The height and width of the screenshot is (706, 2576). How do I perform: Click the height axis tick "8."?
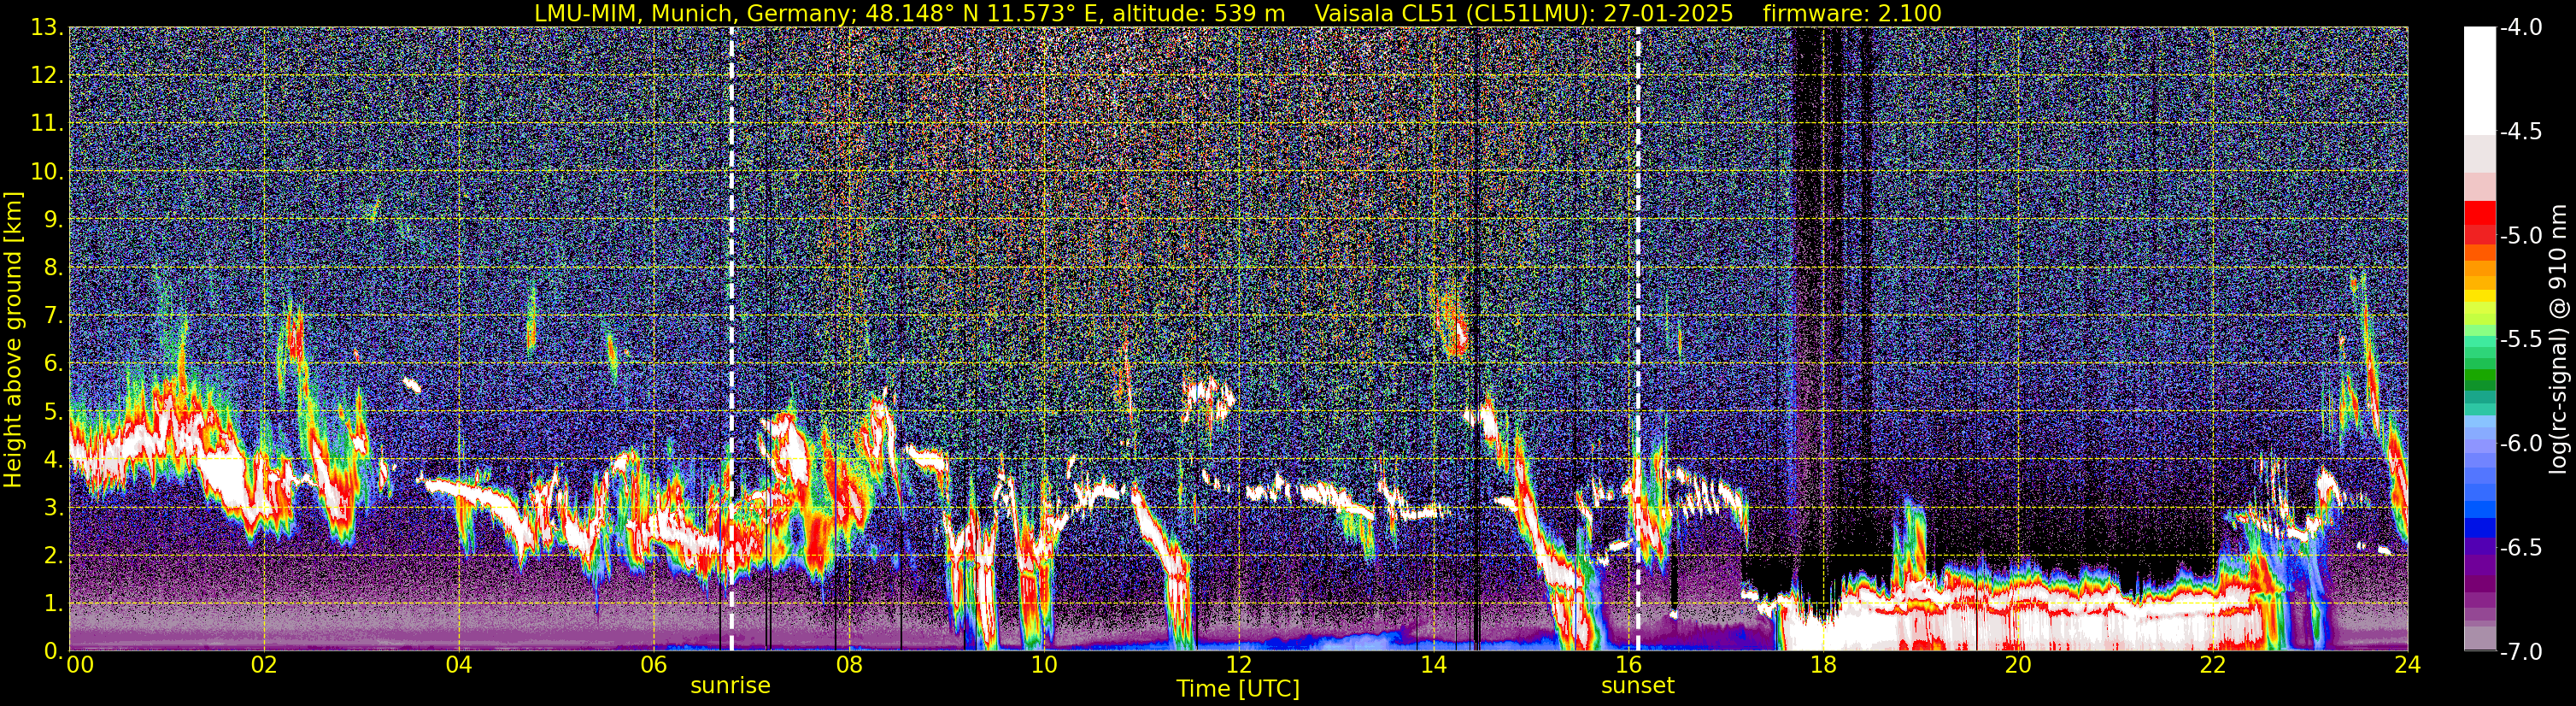54,267
